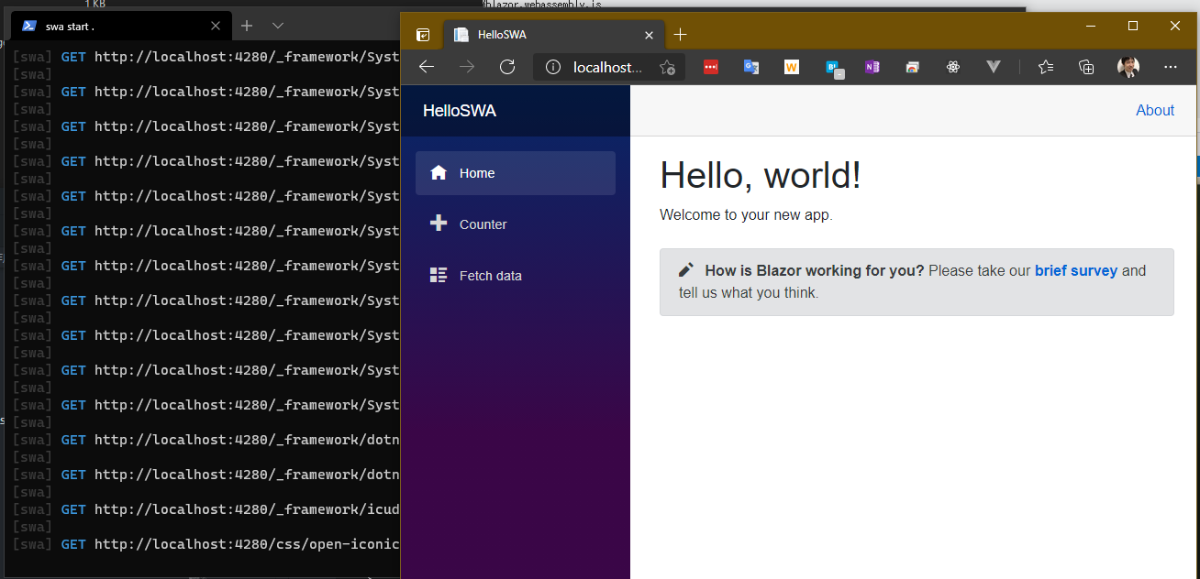
Task: Close the HelloSWA browser tab
Action: [x=648, y=35]
